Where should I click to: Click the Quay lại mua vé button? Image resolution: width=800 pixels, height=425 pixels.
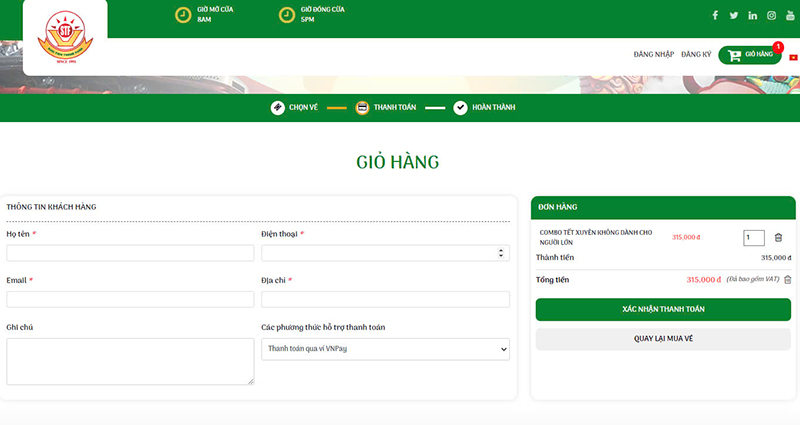tap(663, 339)
